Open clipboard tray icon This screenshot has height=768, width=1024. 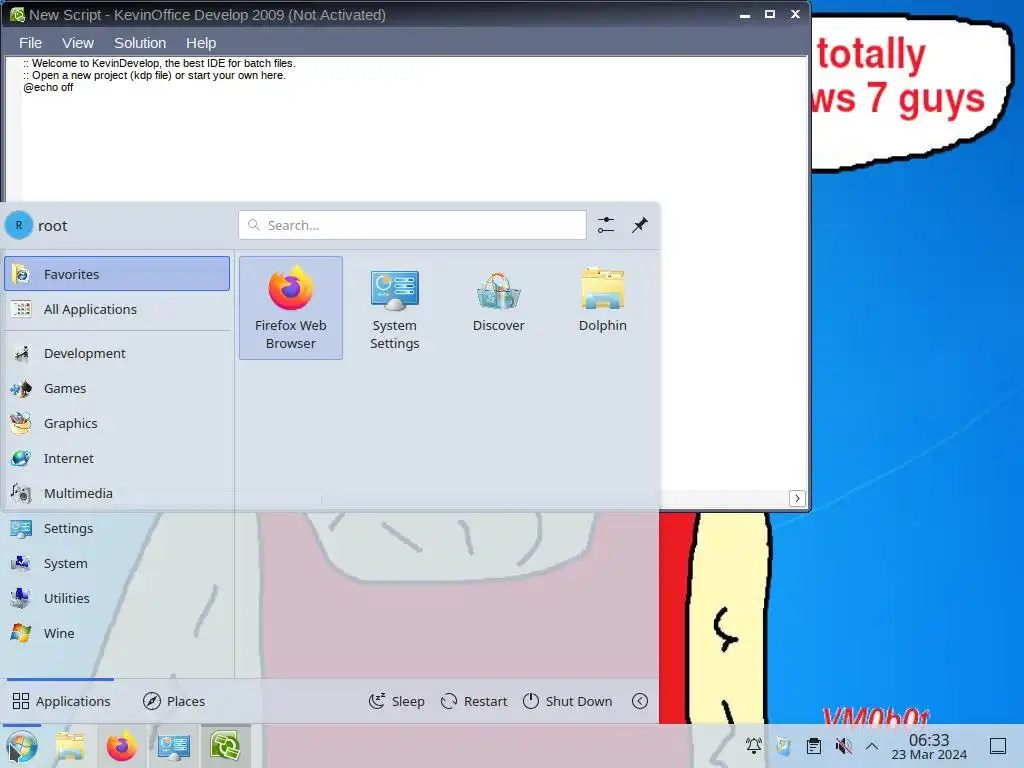[814, 746]
